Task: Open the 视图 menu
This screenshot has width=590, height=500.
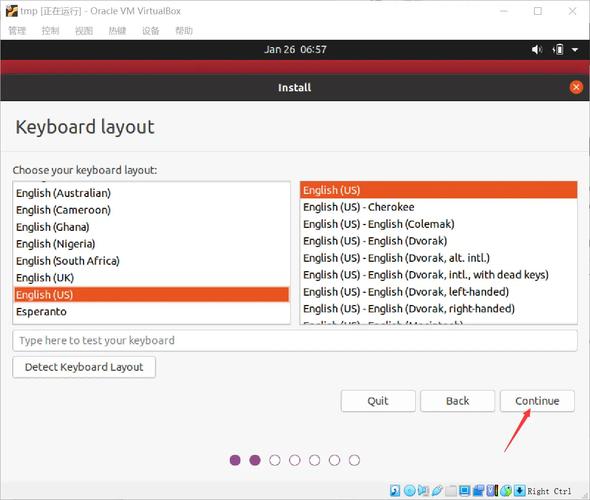Action: point(84,31)
